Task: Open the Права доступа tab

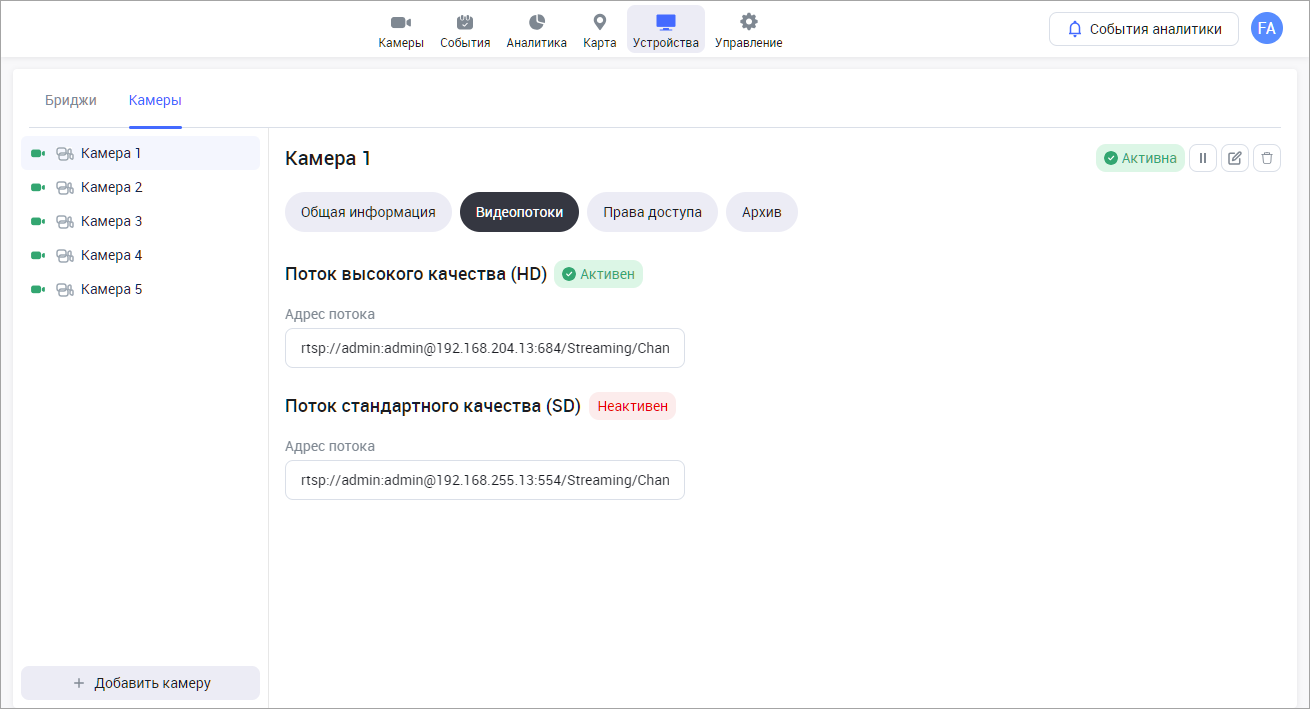Action: (x=652, y=212)
